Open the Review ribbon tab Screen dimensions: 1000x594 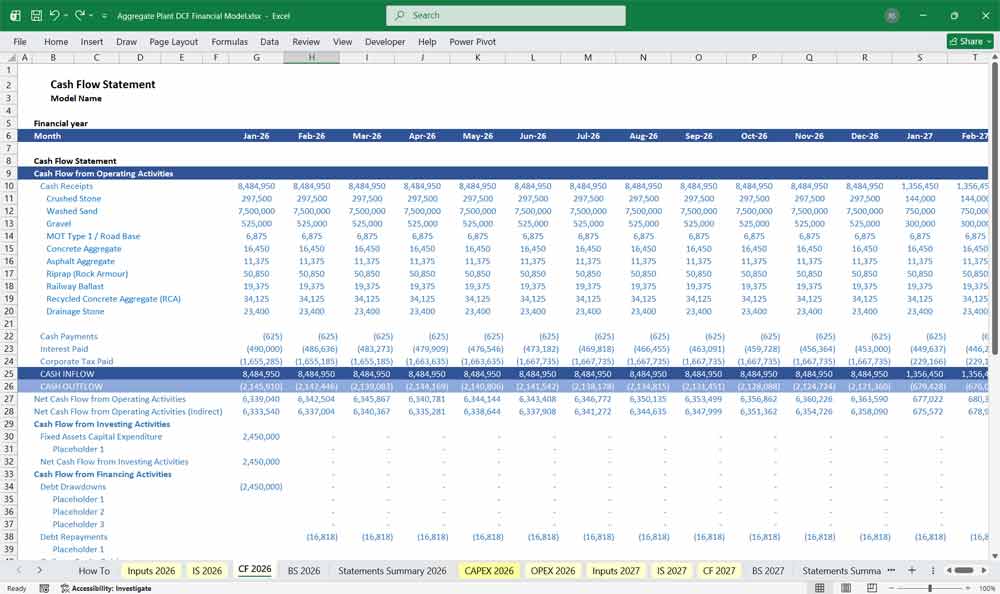(x=306, y=41)
